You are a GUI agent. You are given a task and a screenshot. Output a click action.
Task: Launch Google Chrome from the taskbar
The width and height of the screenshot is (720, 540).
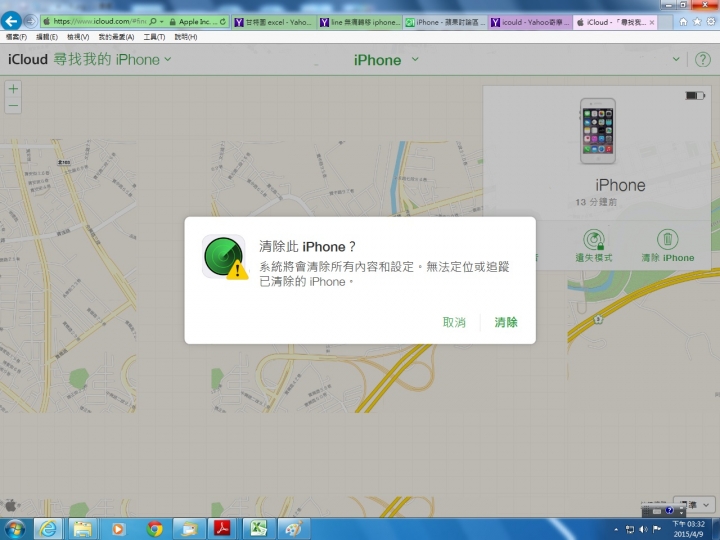pyautogui.click(x=154, y=529)
